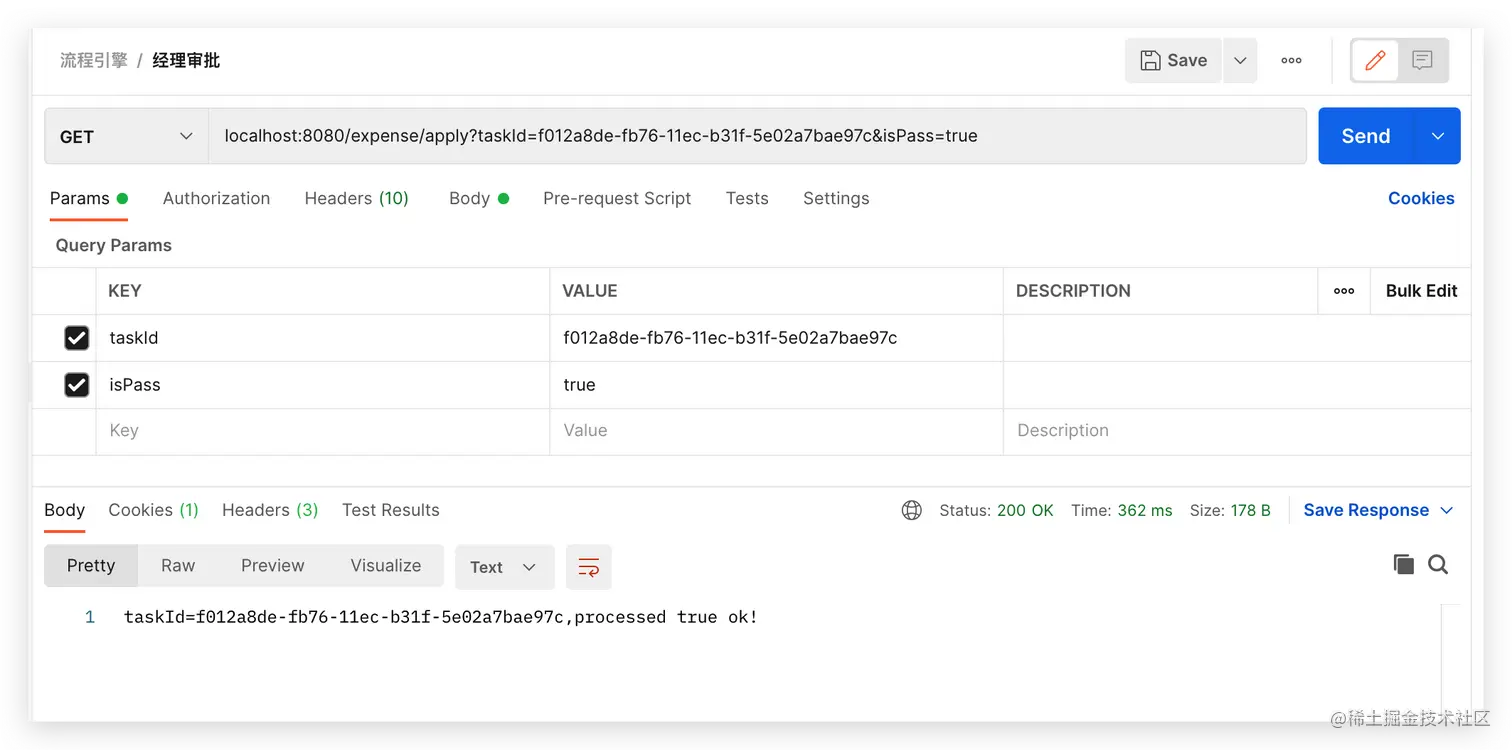Screen dimensions: 1512x750
Task: Open the request Body tab
Action: click(479, 198)
